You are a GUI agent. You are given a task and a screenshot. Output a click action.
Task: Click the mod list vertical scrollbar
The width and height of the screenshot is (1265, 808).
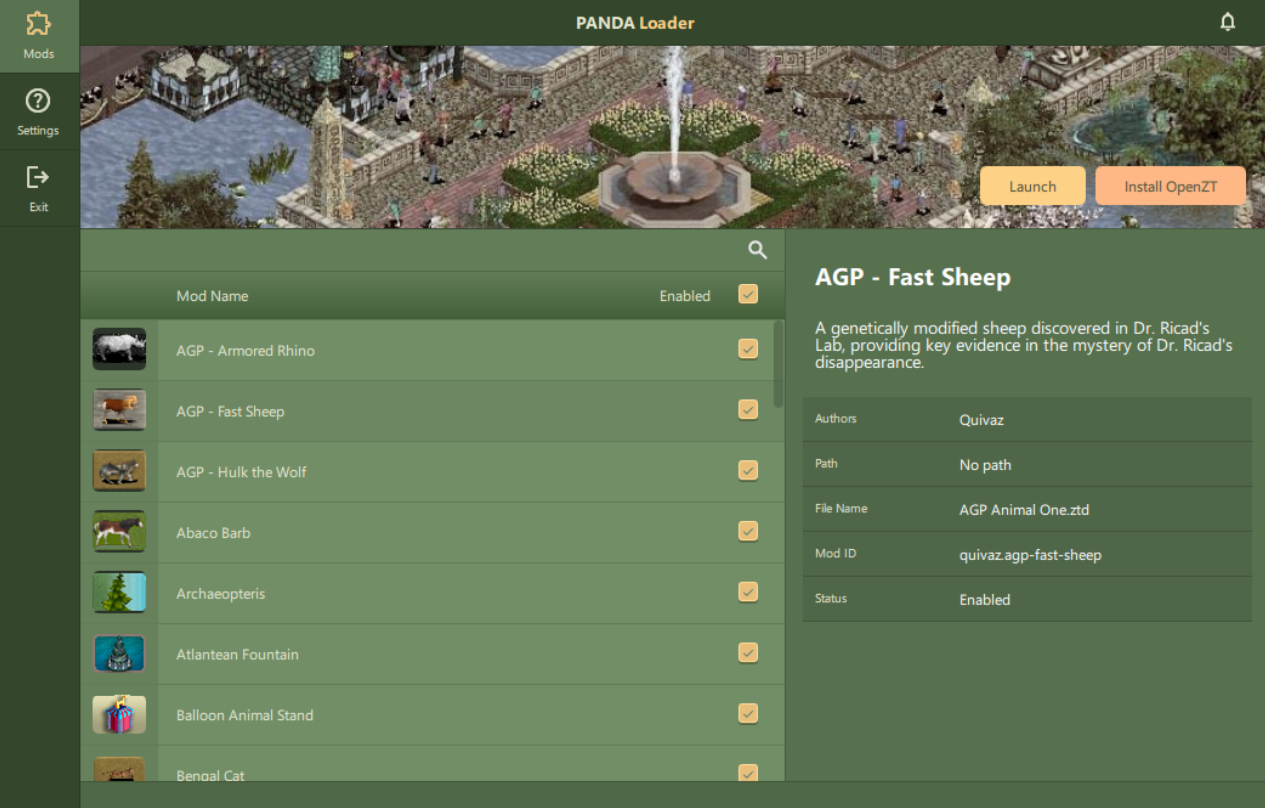click(778, 365)
